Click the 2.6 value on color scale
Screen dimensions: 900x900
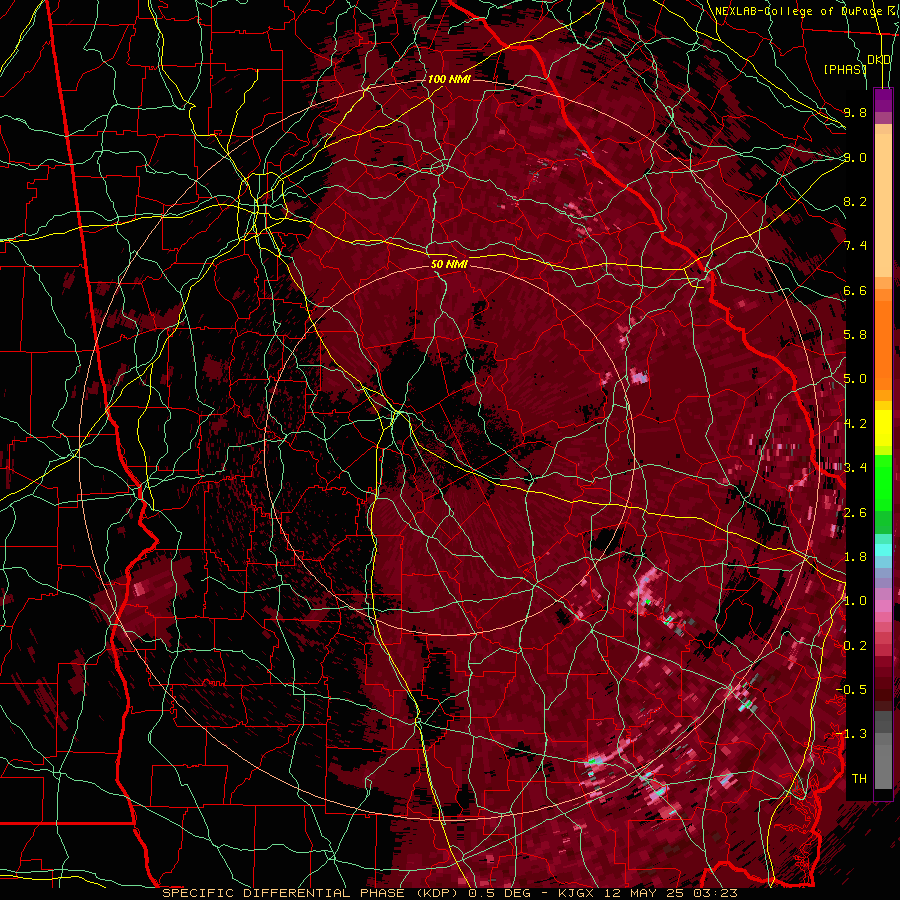pos(855,513)
